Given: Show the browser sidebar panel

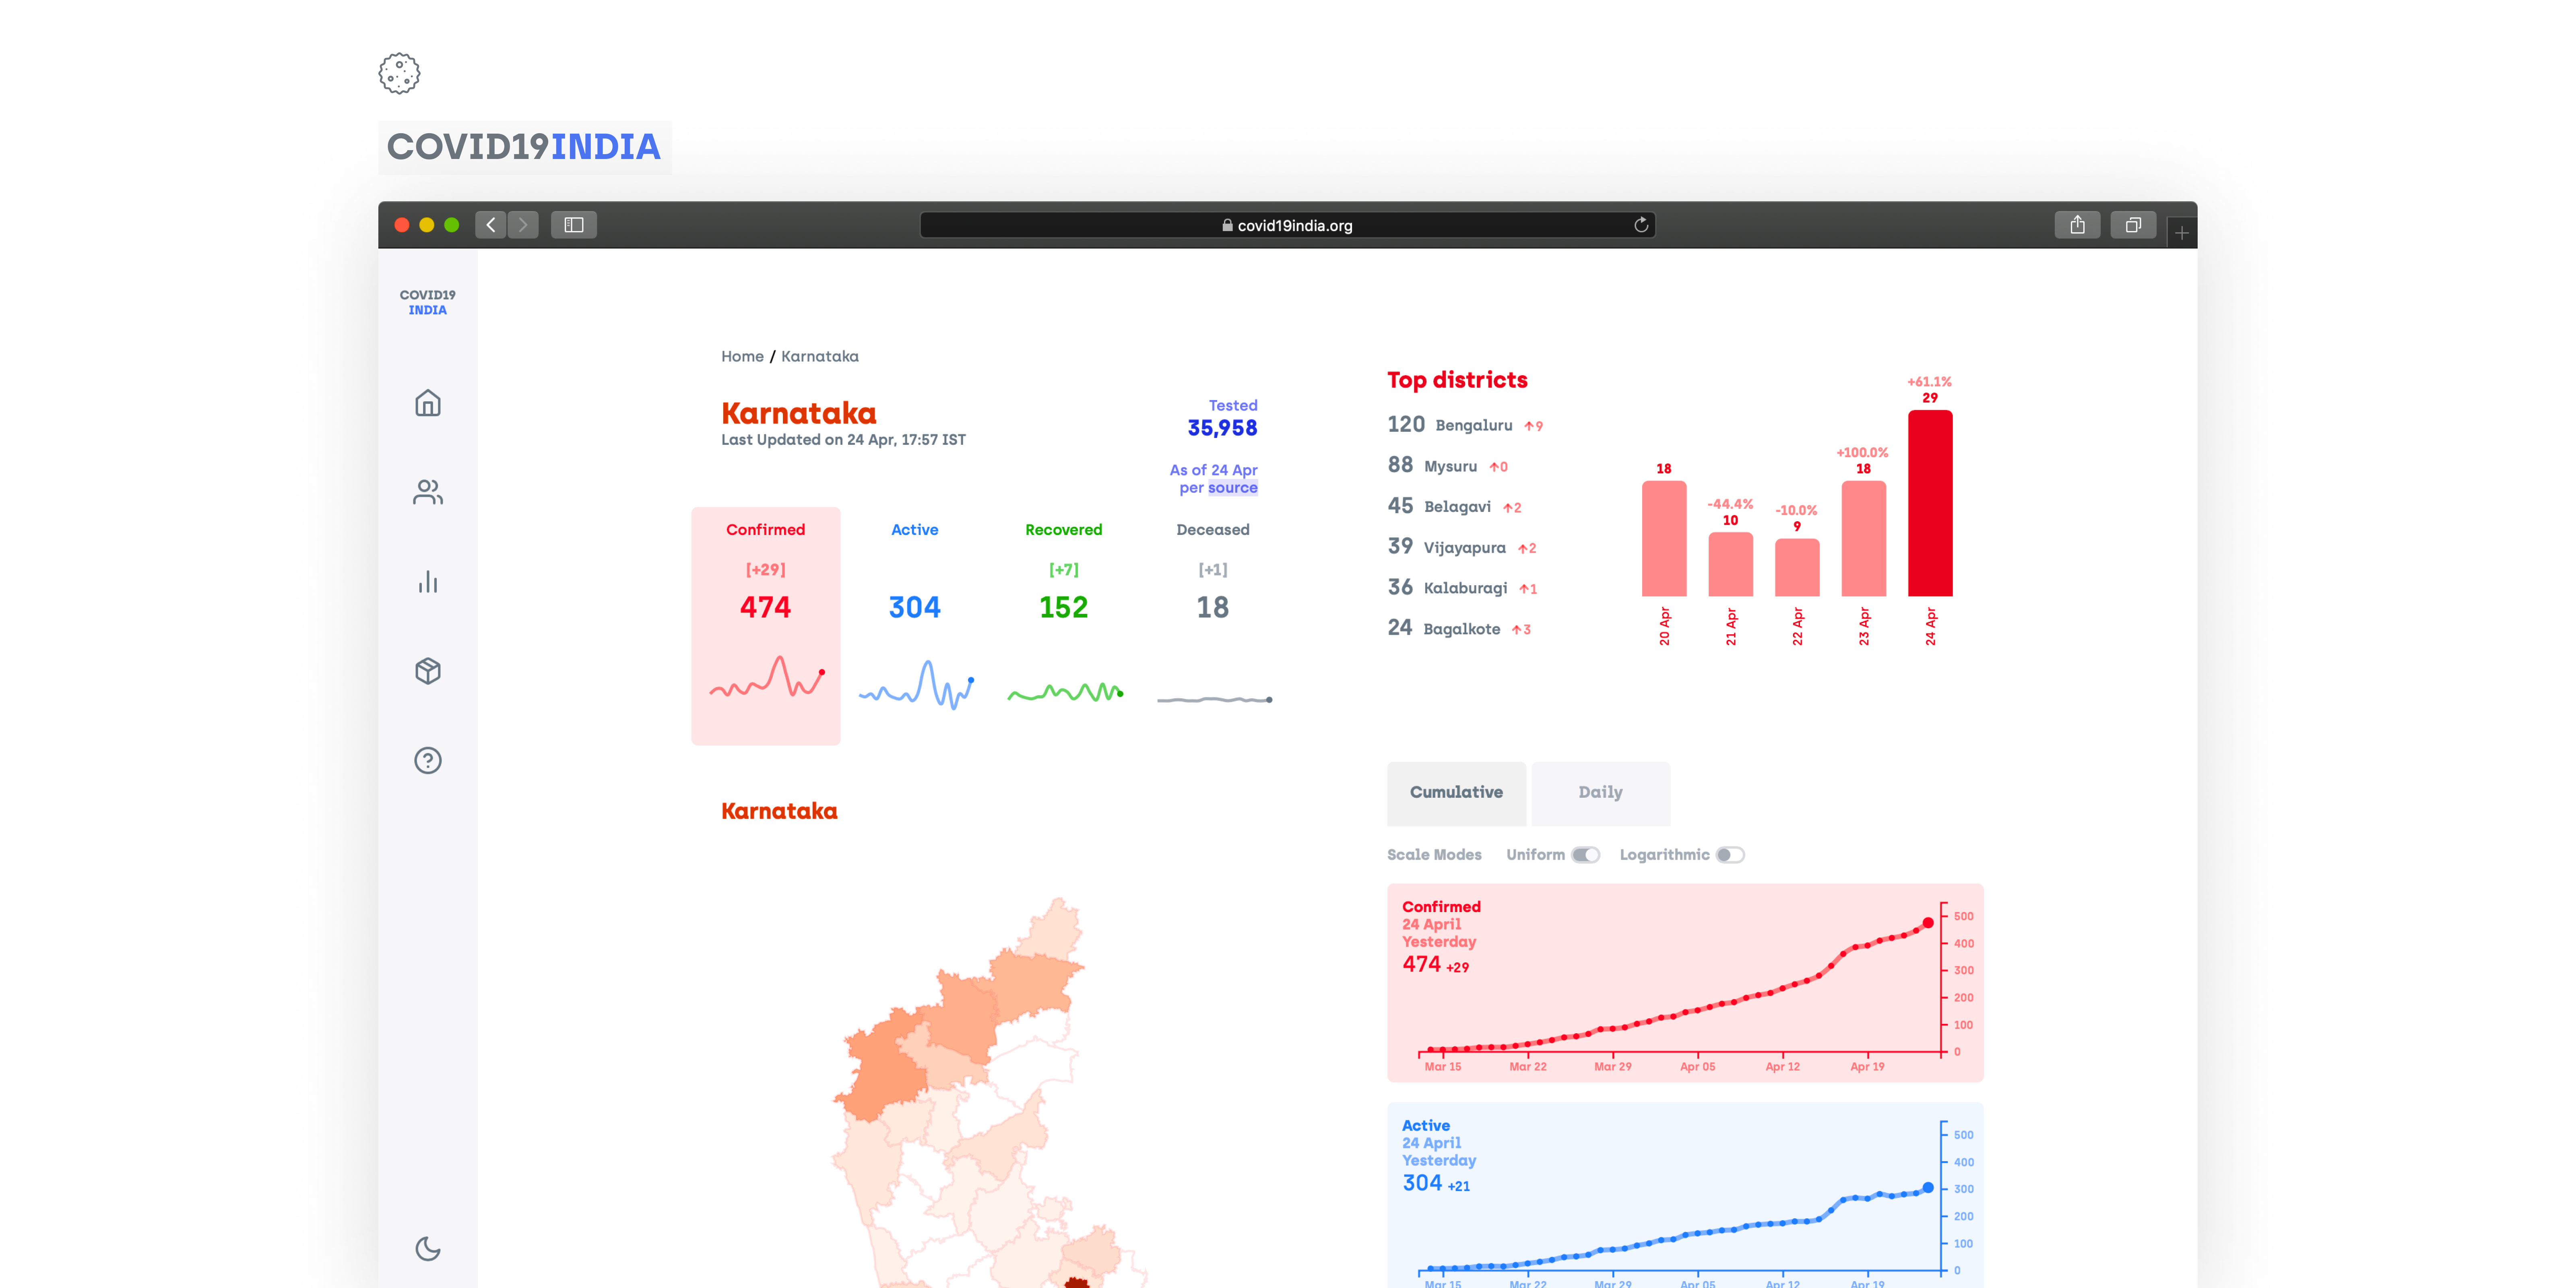Looking at the screenshot, I should click(x=573, y=225).
